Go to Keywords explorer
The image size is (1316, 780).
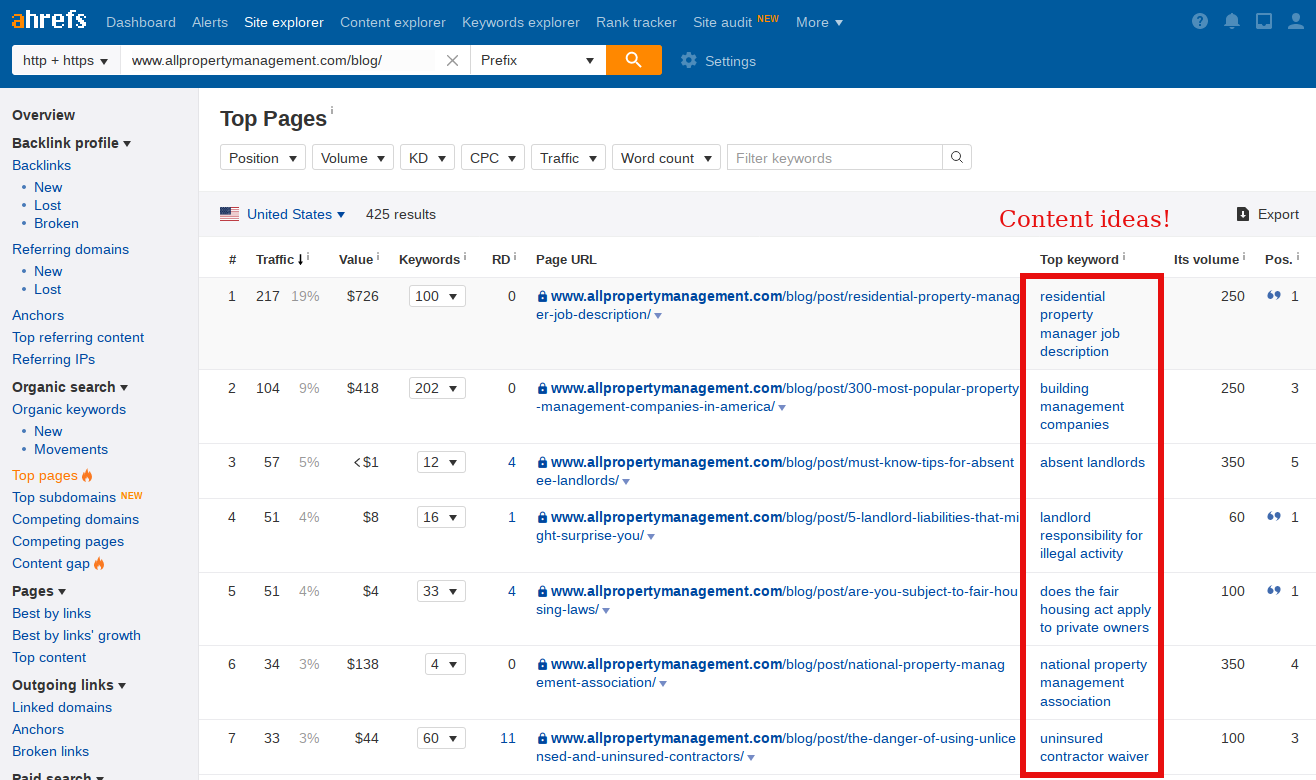point(521,22)
